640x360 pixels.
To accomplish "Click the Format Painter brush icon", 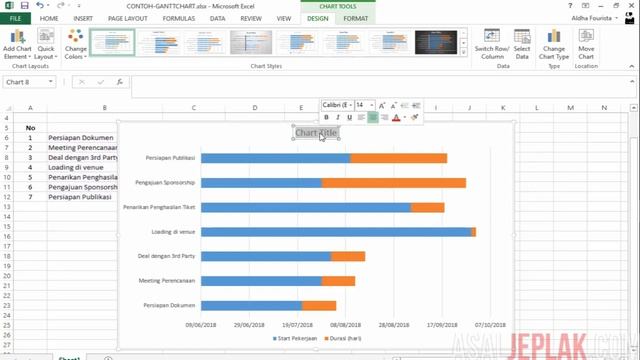I will pyautogui.click(x=415, y=118).
